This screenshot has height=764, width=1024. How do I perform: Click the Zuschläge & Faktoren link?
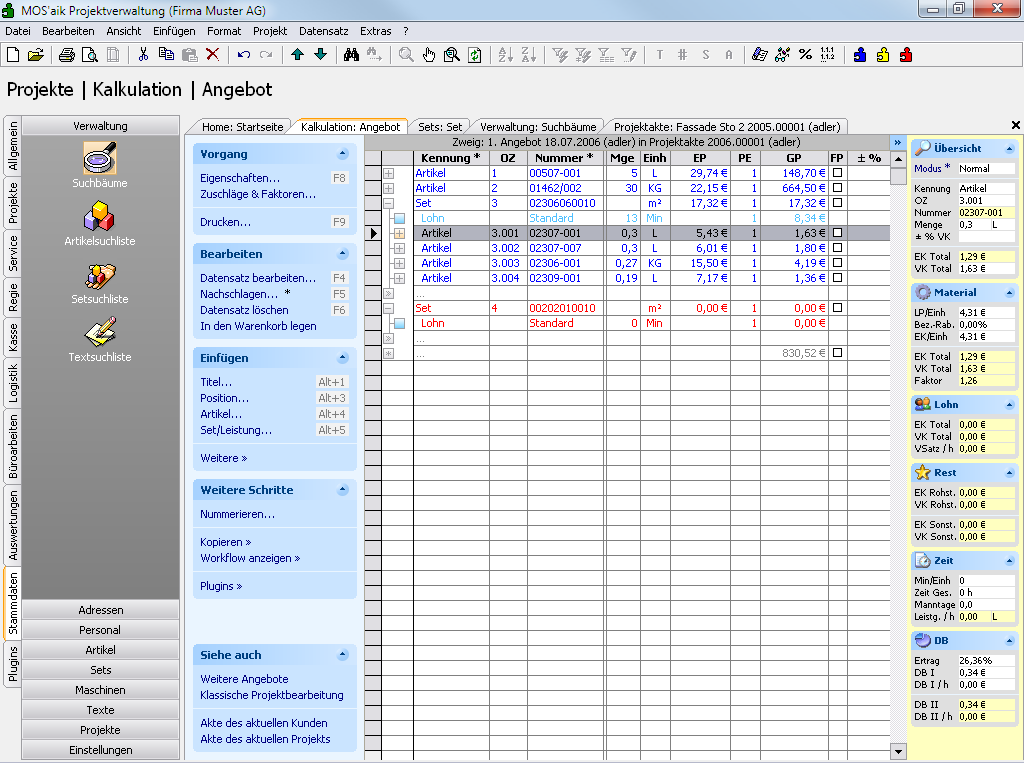[257, 194]
